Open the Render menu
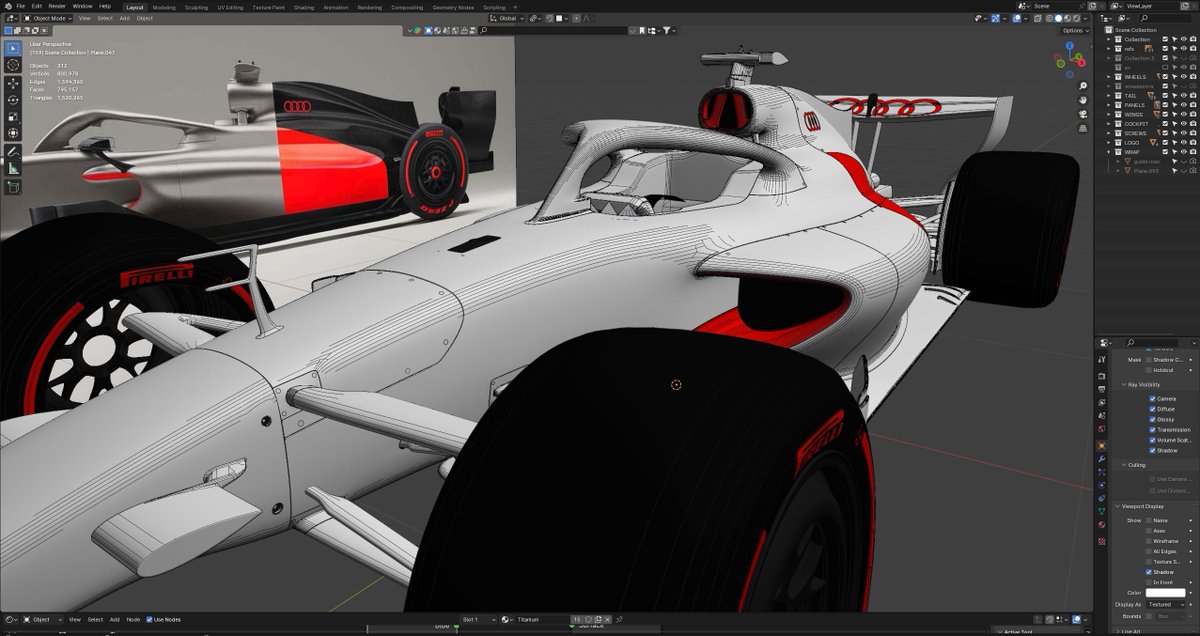The height and width of the screenshot is (636, 1200). (57, 6)
